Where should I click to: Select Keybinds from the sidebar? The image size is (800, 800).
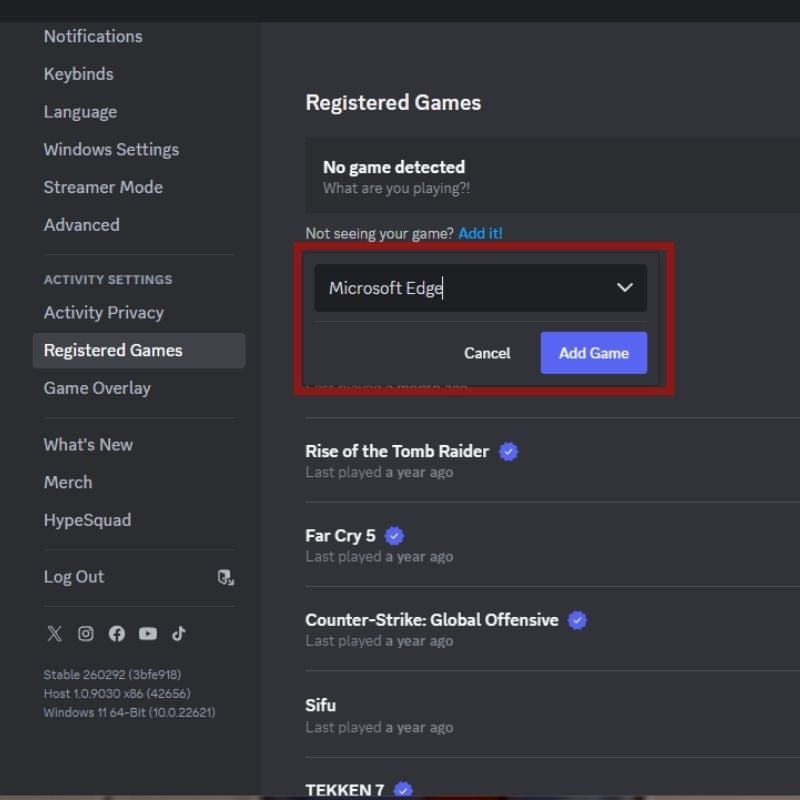point(78,74)
